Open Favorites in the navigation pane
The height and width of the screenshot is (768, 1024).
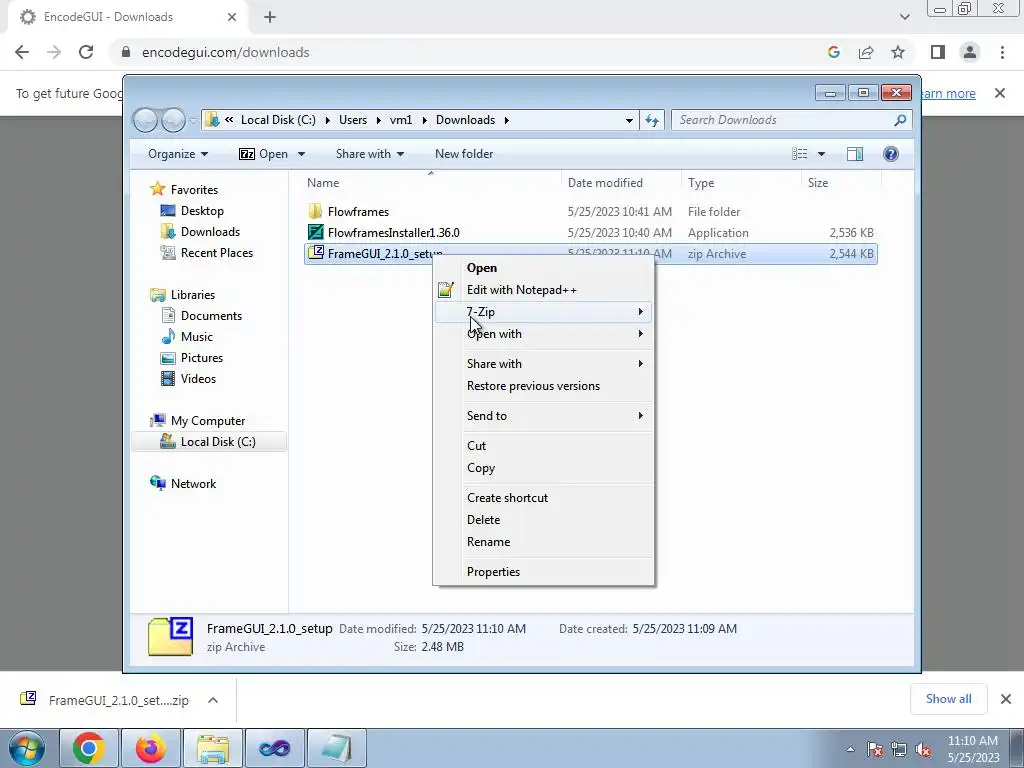[x=194, y=190]
